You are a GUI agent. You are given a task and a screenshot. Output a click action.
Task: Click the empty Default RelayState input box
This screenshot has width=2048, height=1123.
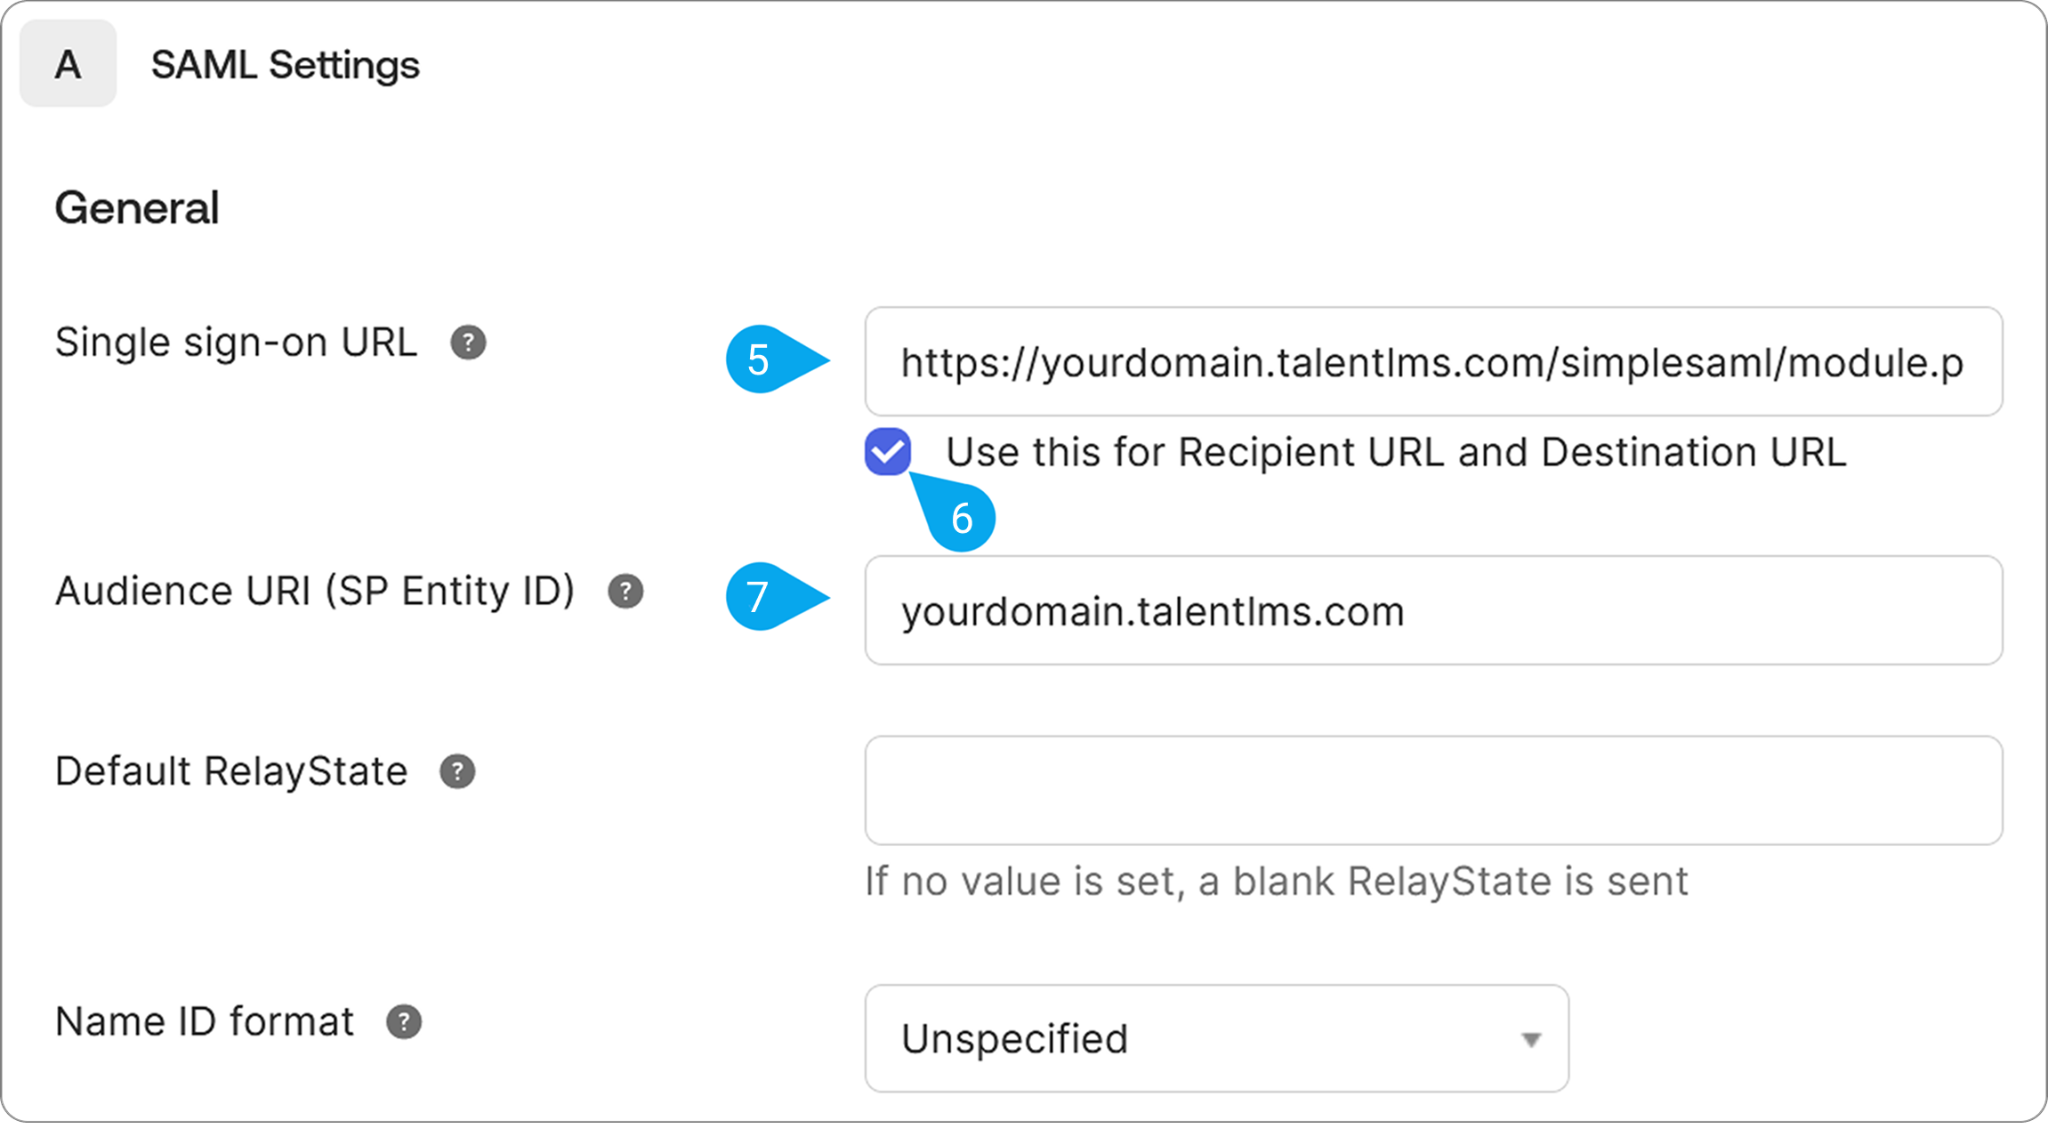pos(1433,790)
